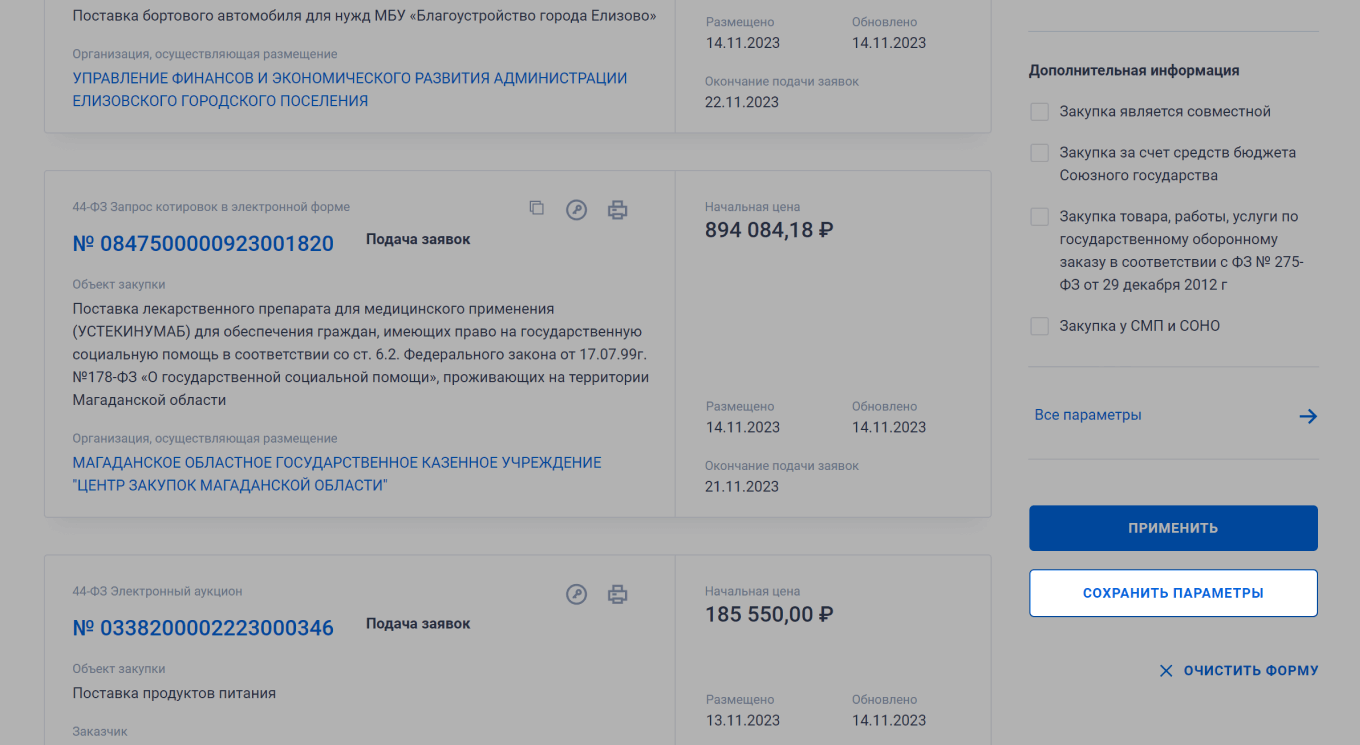Enable 'Закупка за счет средств бюджета Союзного государства'
The image size is (1360, 745).
click(x=1040, y=153)
